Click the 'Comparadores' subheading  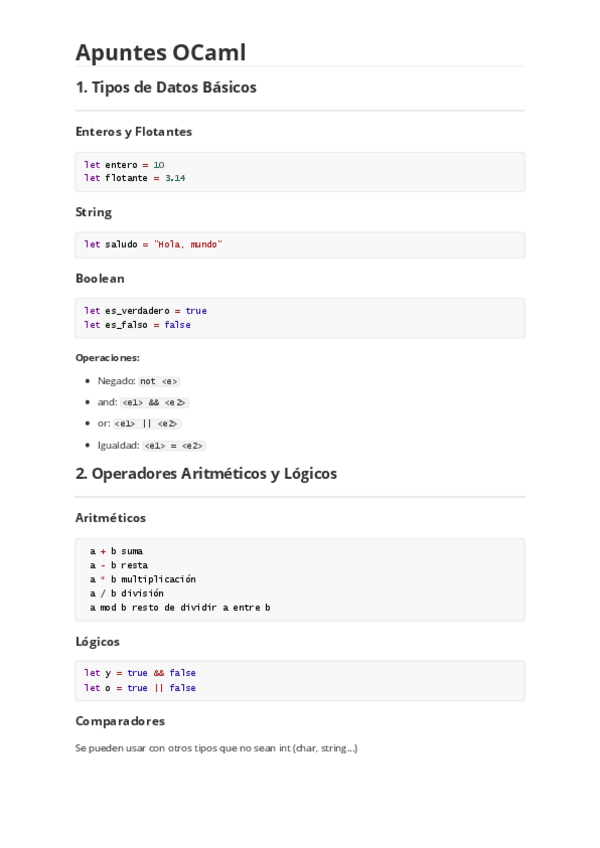tap(120, 720)
